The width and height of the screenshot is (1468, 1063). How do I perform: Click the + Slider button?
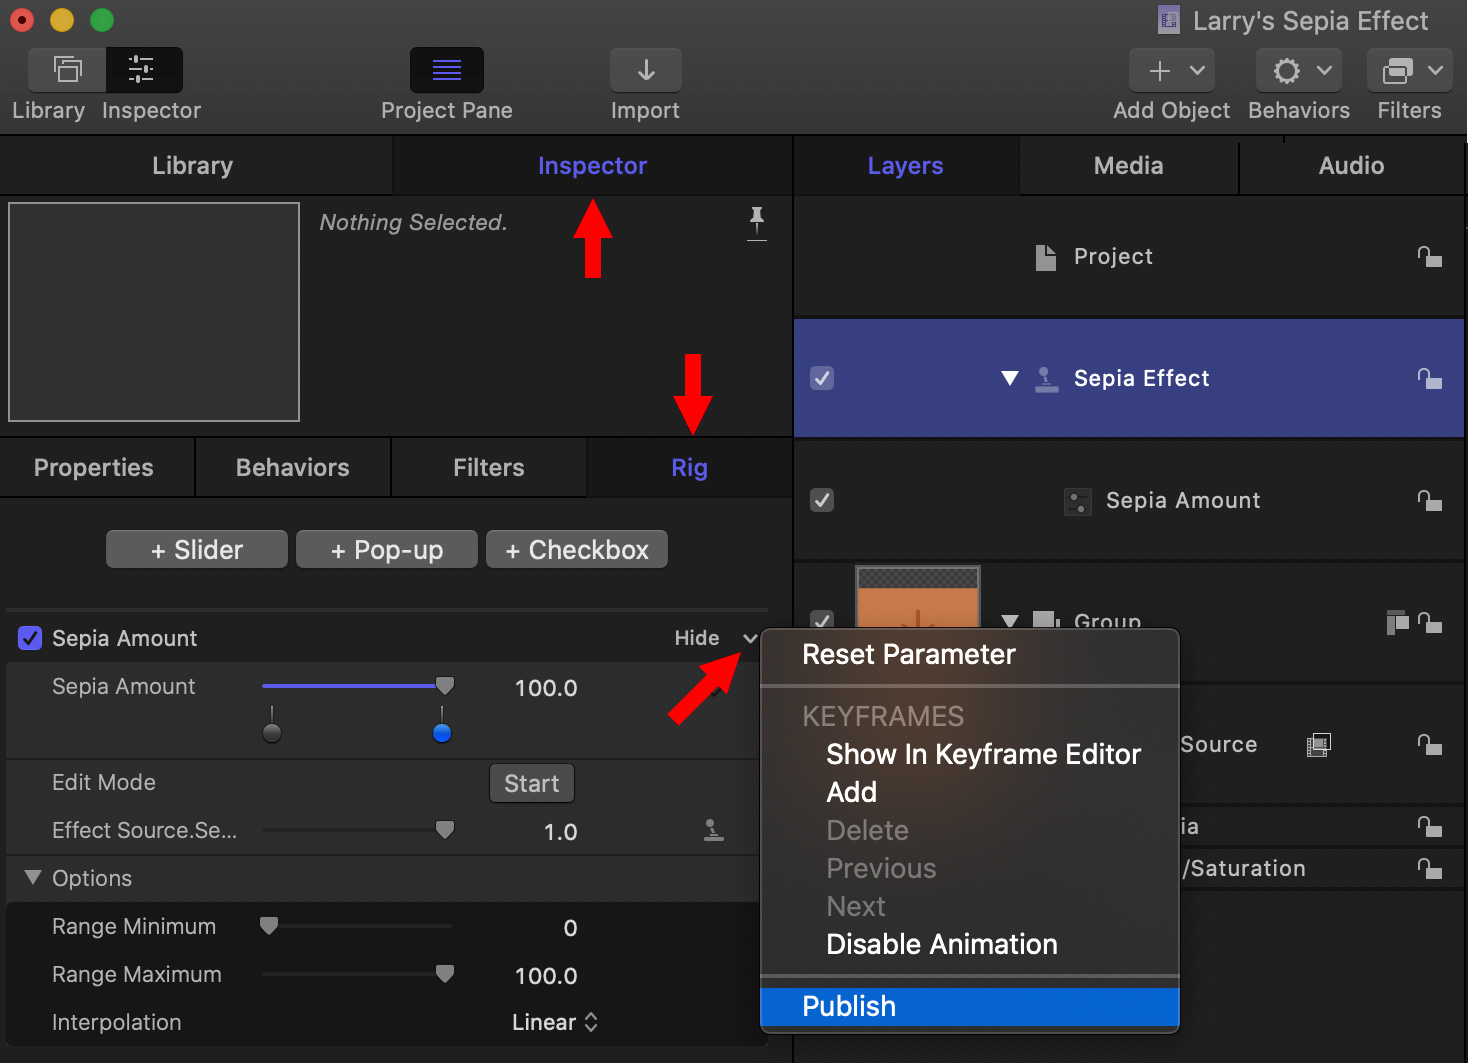click(197, 550)
